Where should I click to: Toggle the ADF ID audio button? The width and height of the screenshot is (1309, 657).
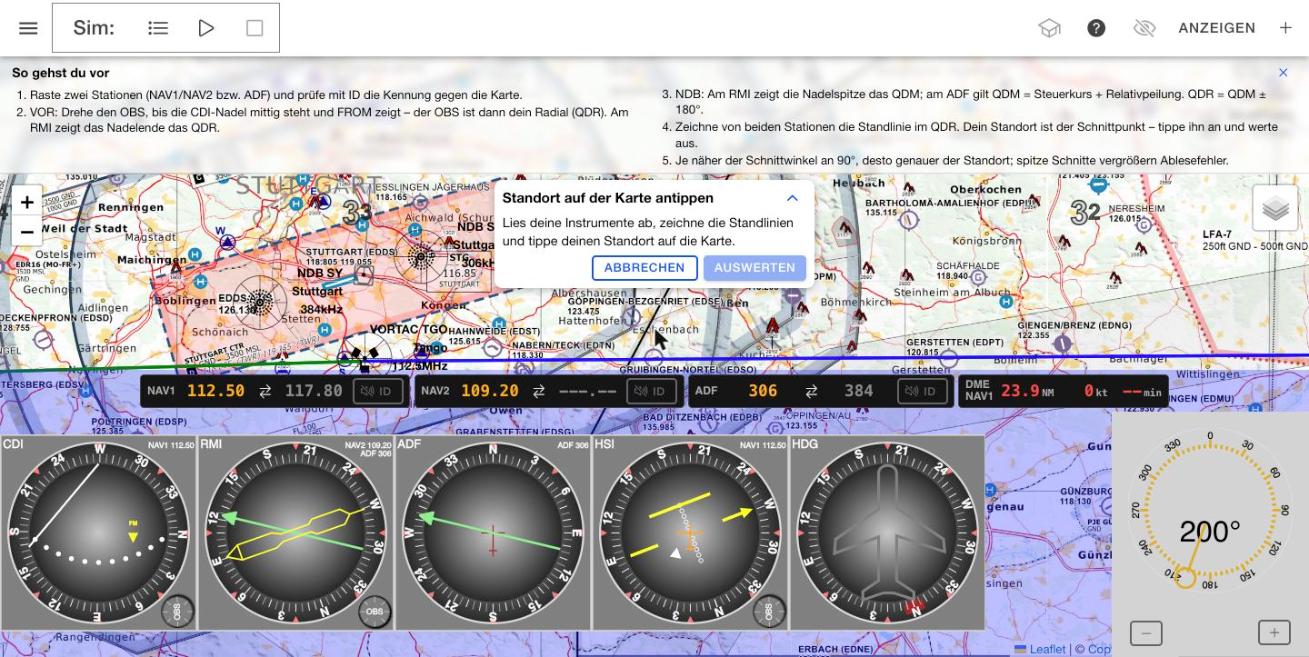point(922,391)
